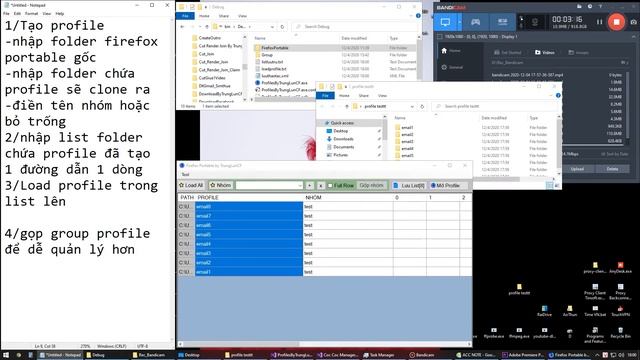
Task: Open AnyDesk.exe desktop icon
Action: tap(620, 268)
